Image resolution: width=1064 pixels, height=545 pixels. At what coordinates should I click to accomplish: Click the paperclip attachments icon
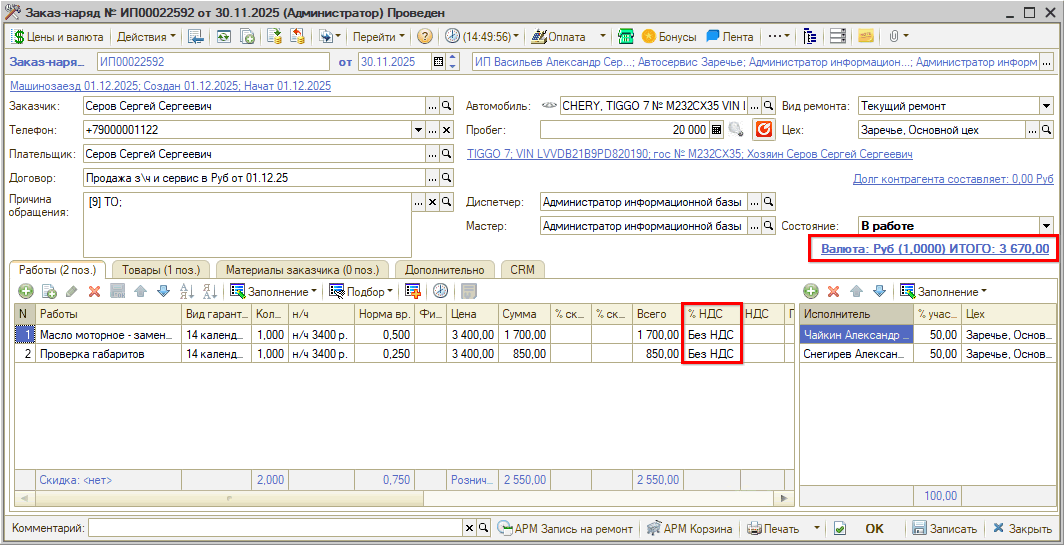tap(893, 36)
